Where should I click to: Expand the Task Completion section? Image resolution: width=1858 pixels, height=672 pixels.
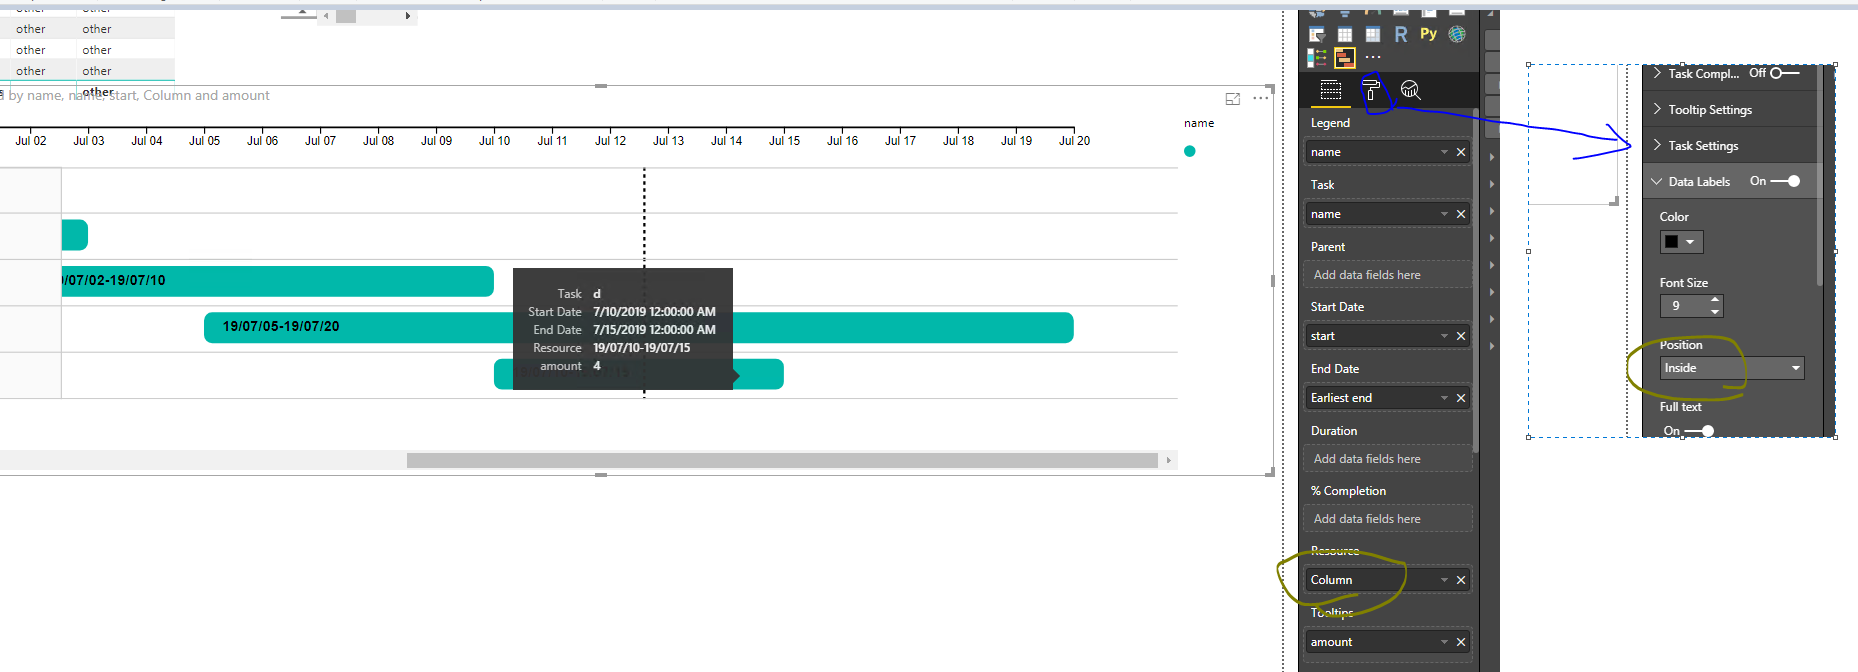[x=1657, y=73]
